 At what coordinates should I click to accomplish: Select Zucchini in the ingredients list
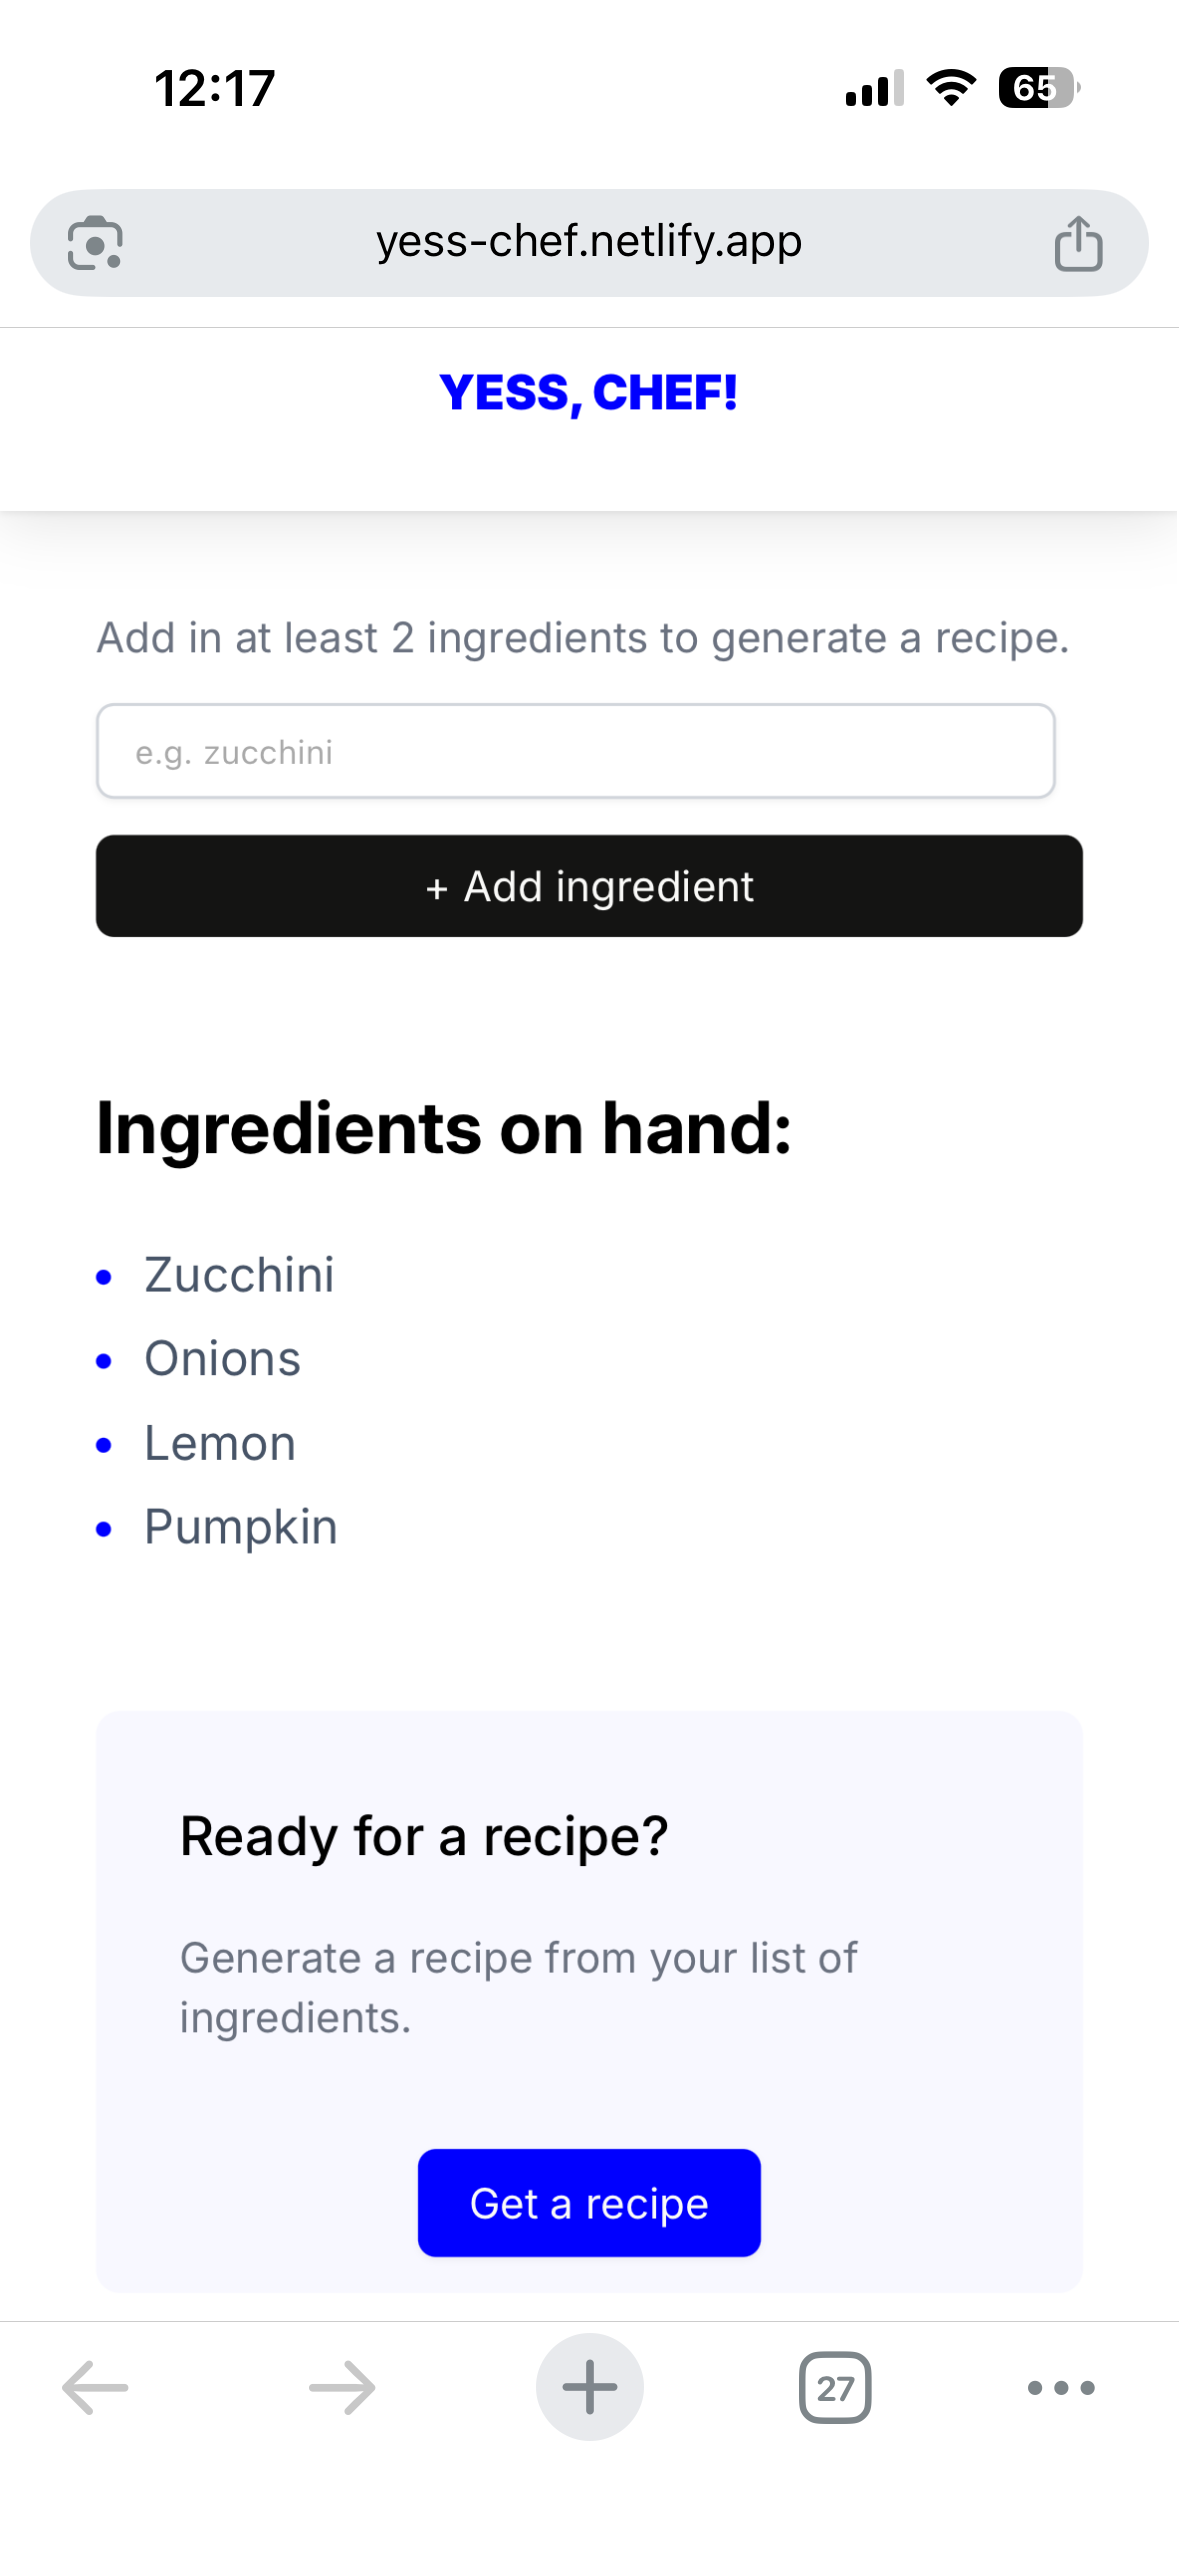(x=239, y=1275)
